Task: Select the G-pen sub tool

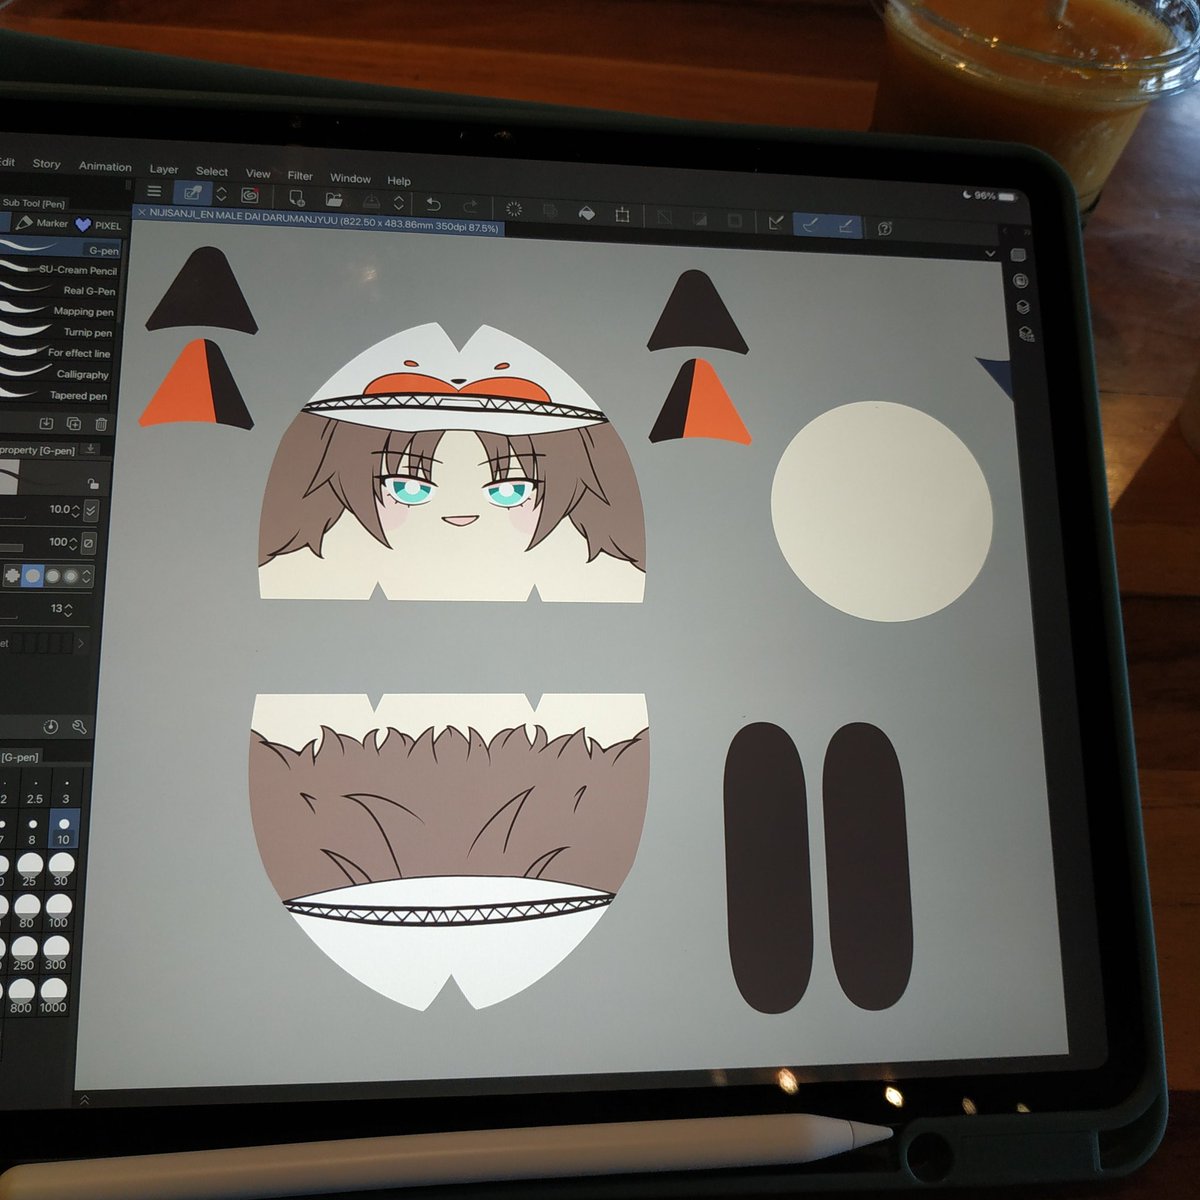Action: pyautogui.click(x=60, y=248)
